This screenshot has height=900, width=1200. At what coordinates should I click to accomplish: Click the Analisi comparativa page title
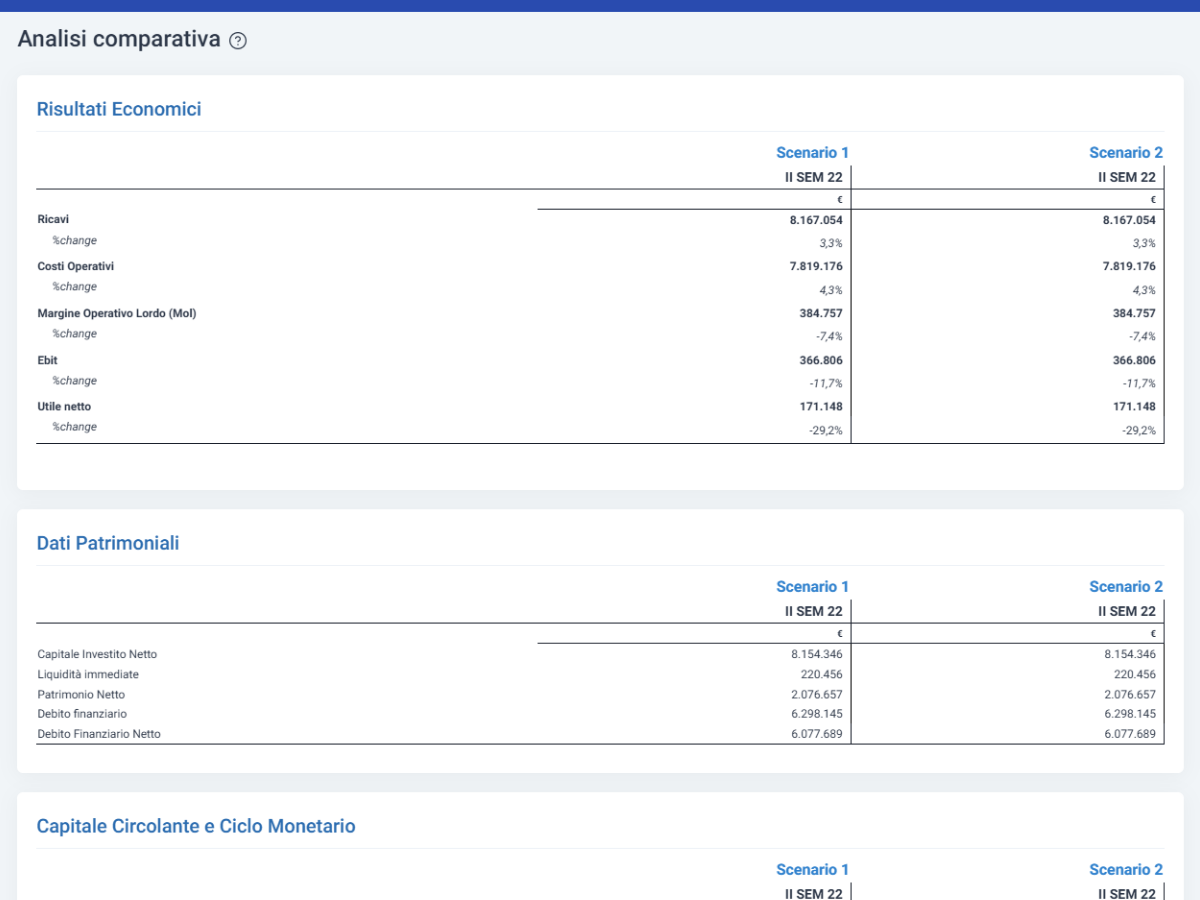point(119,40)
